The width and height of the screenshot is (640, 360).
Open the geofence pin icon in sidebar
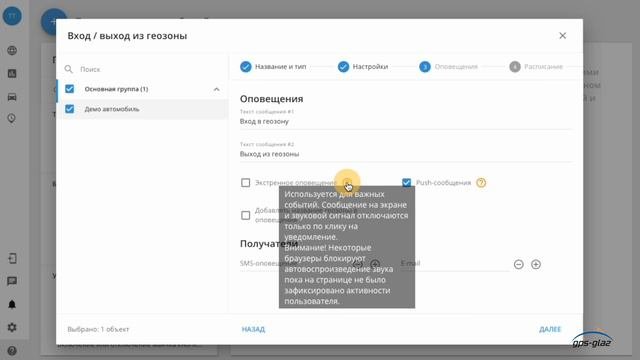click(12, 118)
